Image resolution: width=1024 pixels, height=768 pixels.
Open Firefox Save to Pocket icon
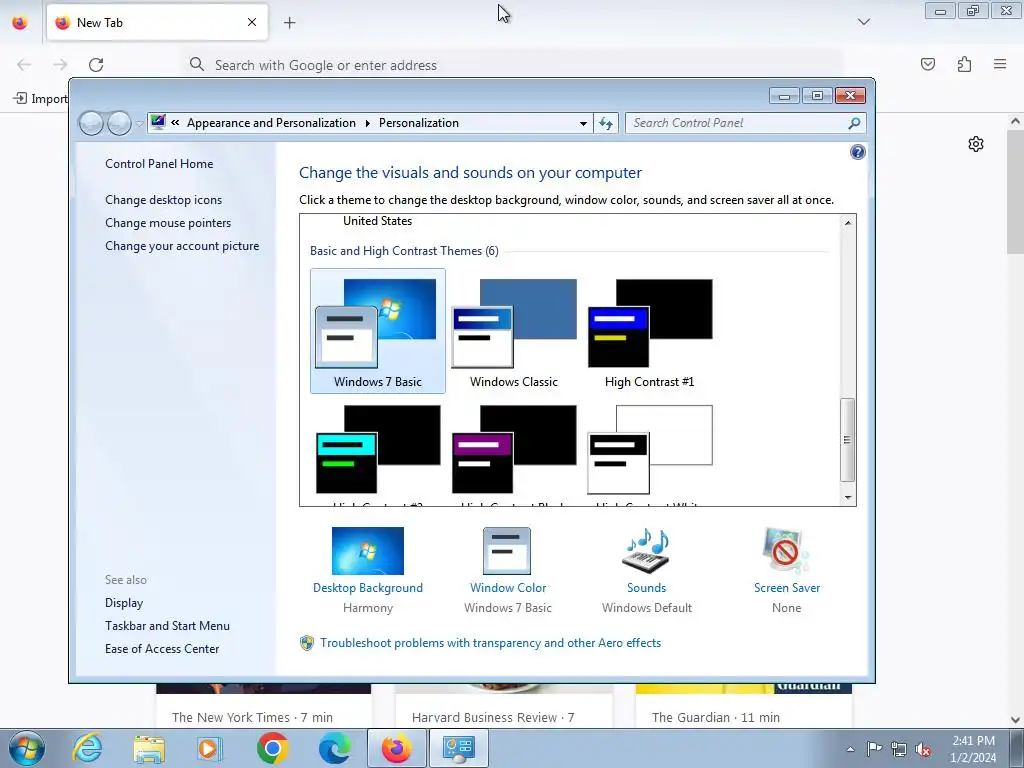click(928, 64)
